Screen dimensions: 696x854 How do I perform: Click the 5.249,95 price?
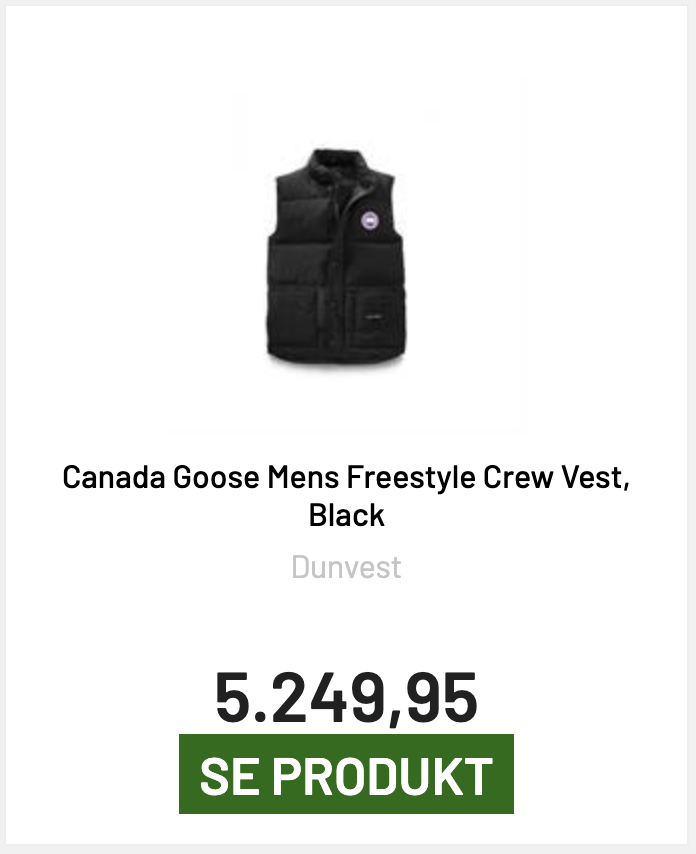(x=346, y=697)
